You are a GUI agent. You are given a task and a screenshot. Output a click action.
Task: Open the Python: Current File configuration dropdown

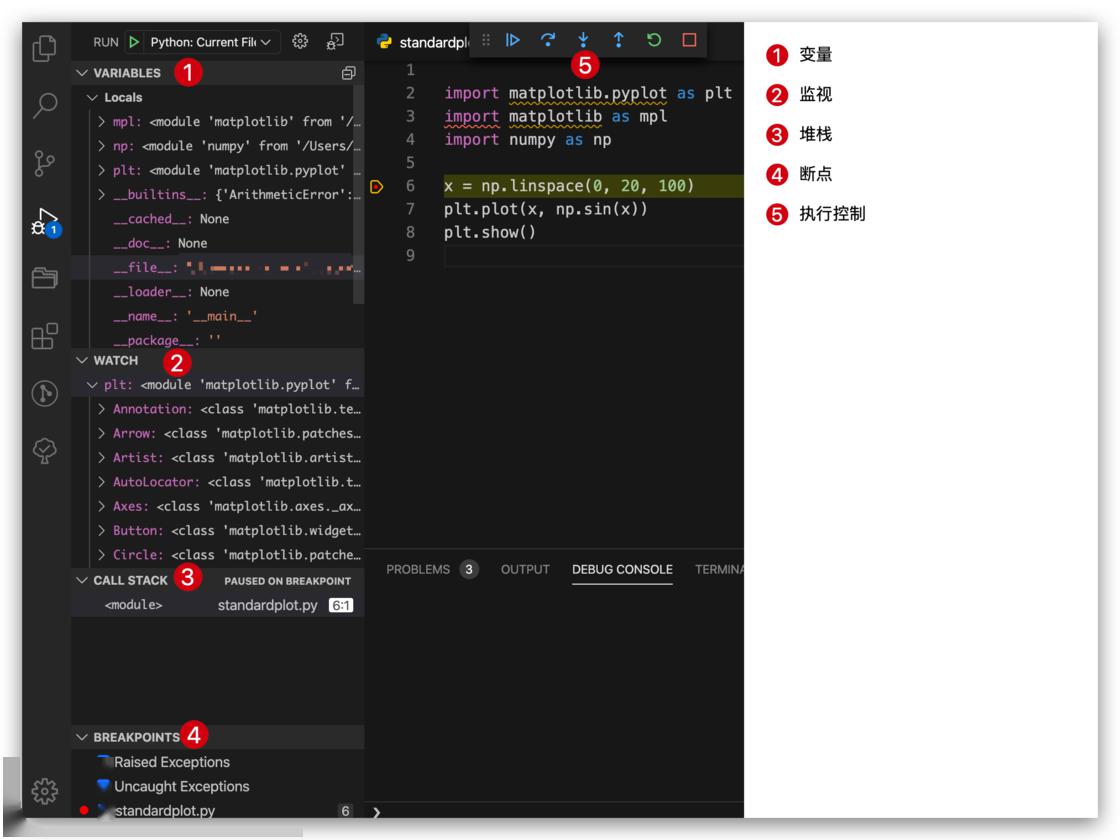tap(208, 42)
